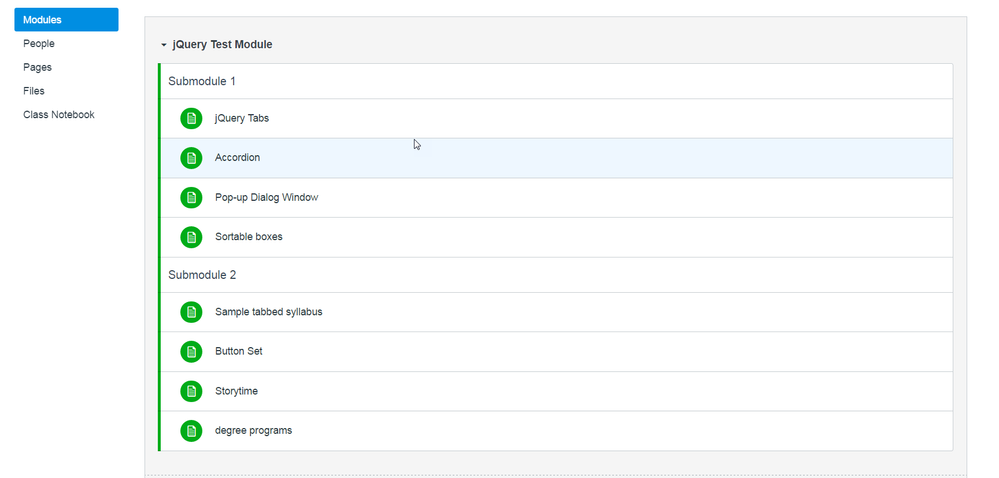Click the page icon beside Accordion
Viewport: 999px width, 478px height.
point(191,158)
